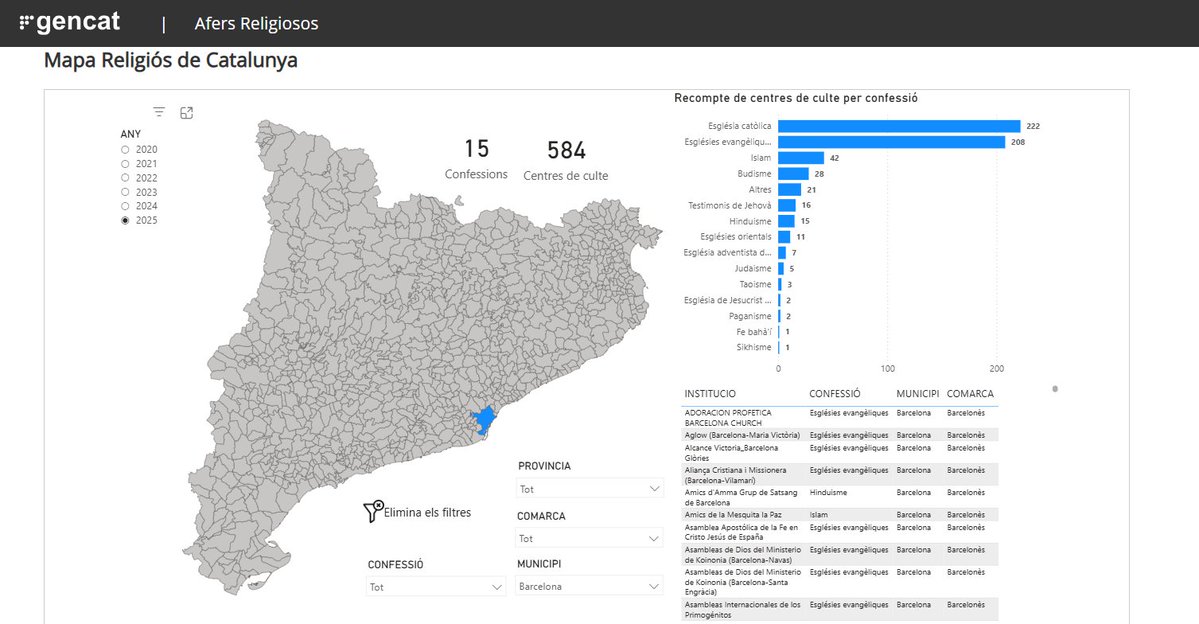Click the table scrollbar handle

point(1055,389)
